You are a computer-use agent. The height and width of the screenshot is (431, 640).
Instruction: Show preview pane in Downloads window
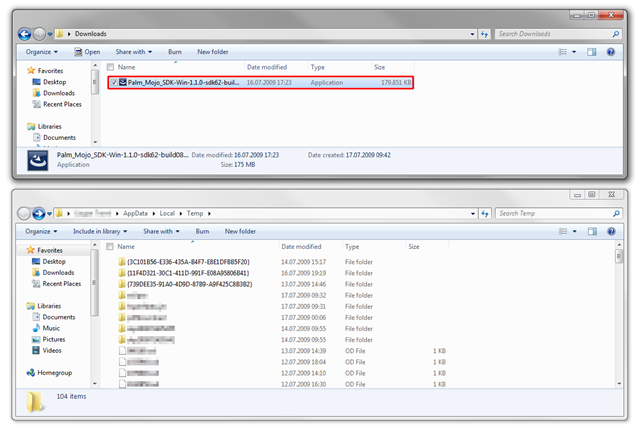591,52
